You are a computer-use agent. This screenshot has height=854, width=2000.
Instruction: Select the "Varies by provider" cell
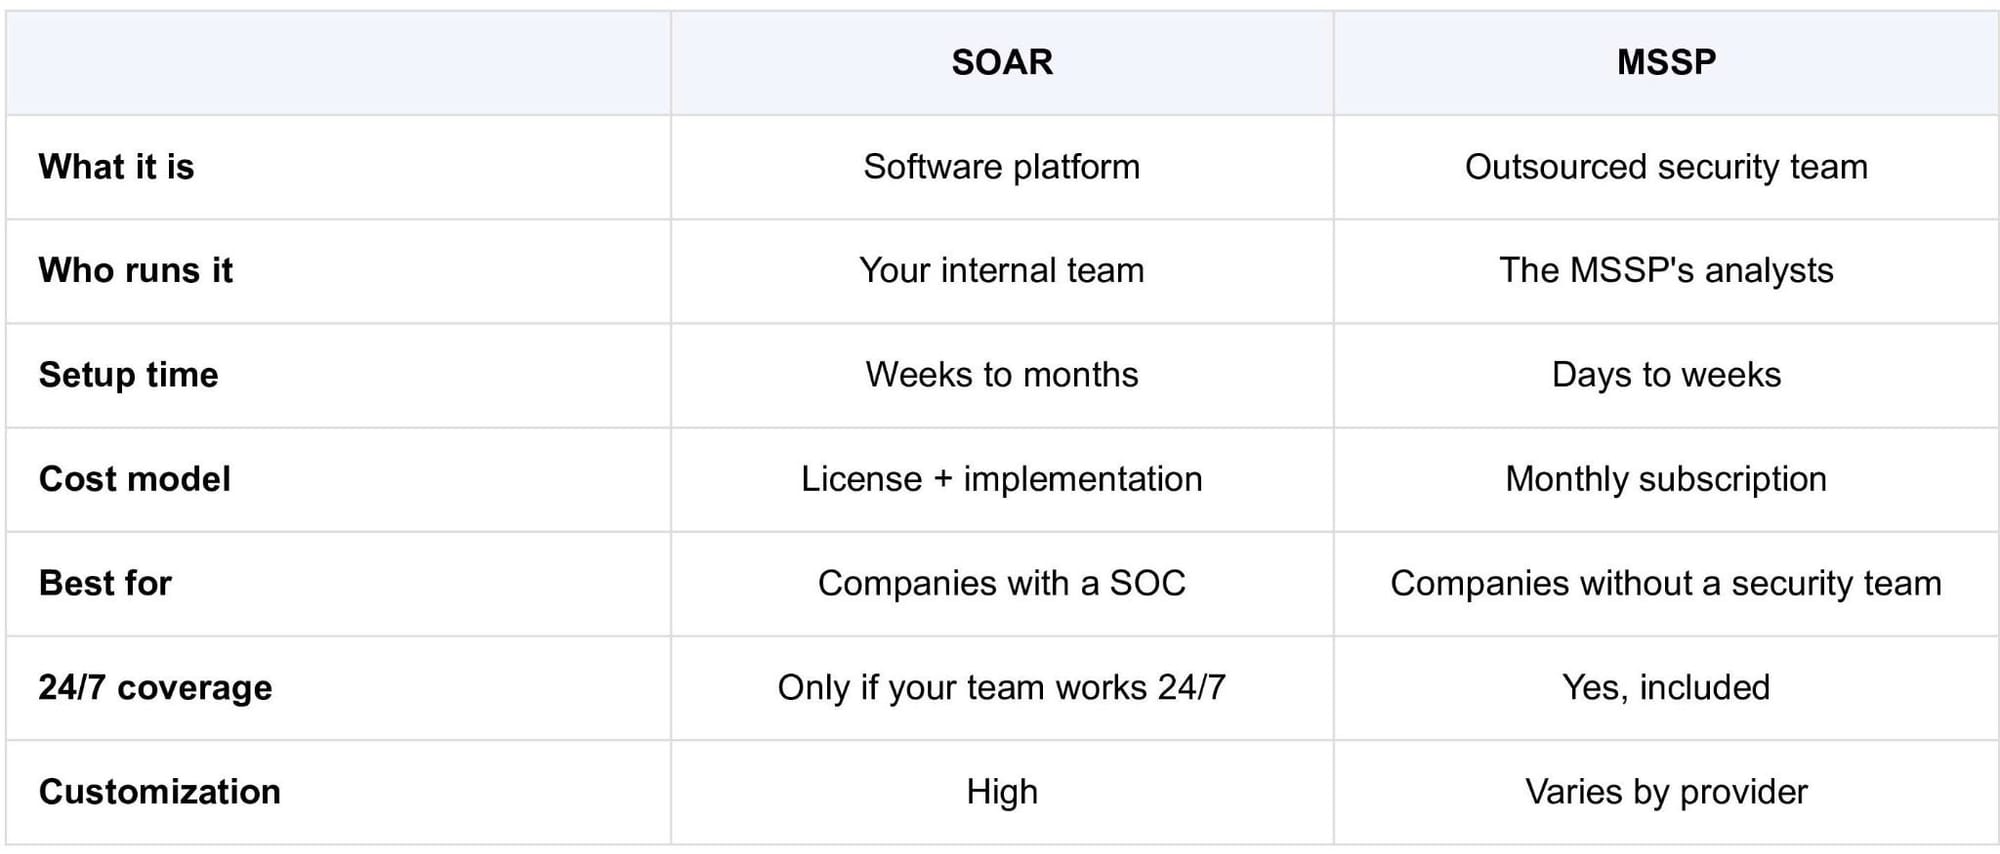(x=1666, y=792)
